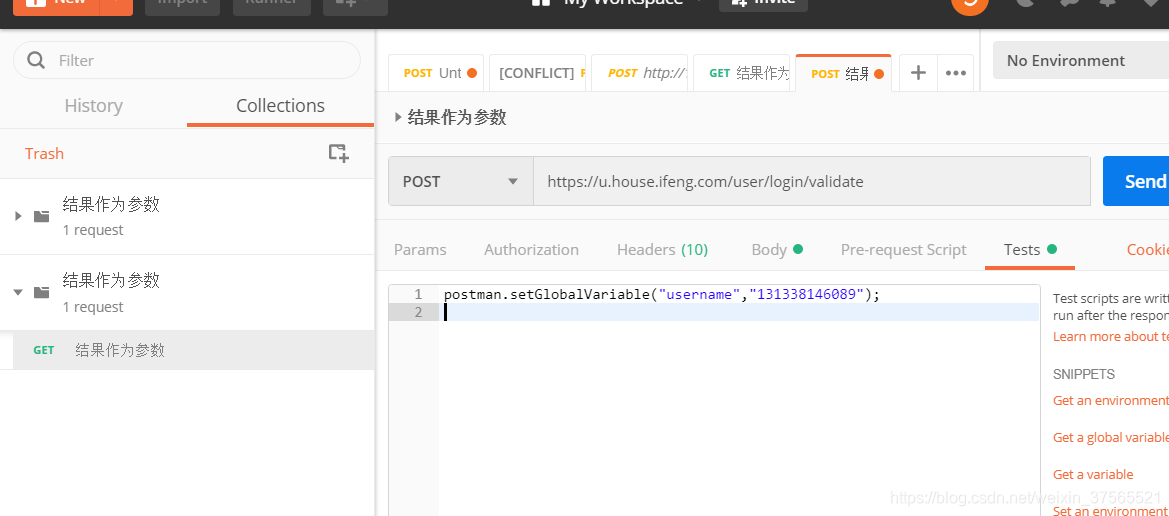Screen dimensions: 1169x516
Task: Switch to the POST http:// request tab
Action: point(639,73)
